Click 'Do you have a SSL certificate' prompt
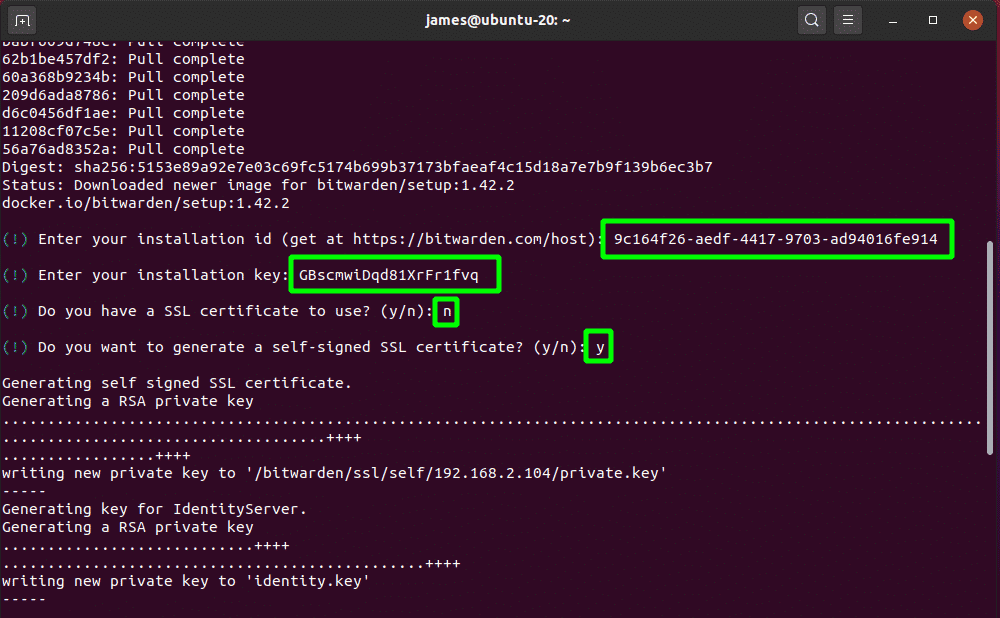Screen dimensions: 1000x618 pos(235,311)
